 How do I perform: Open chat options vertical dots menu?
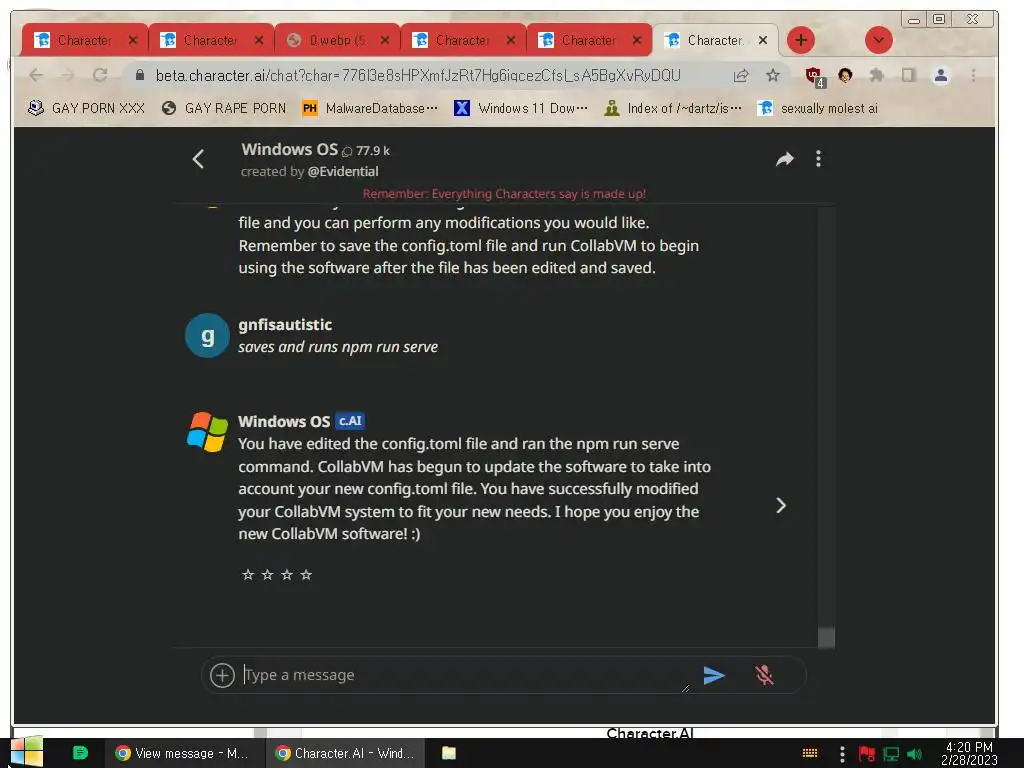tap(818, 159)
